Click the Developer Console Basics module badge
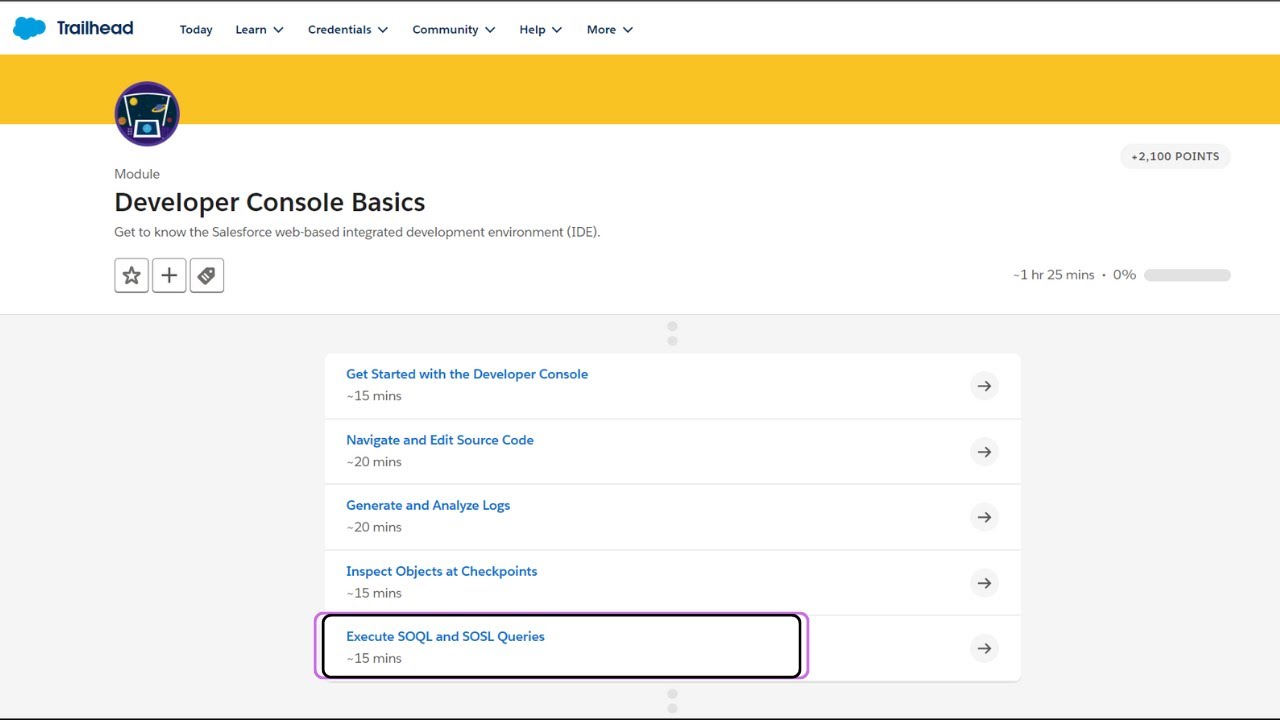The width and height of the screenshot is (1280, 720). click(147, 114)
